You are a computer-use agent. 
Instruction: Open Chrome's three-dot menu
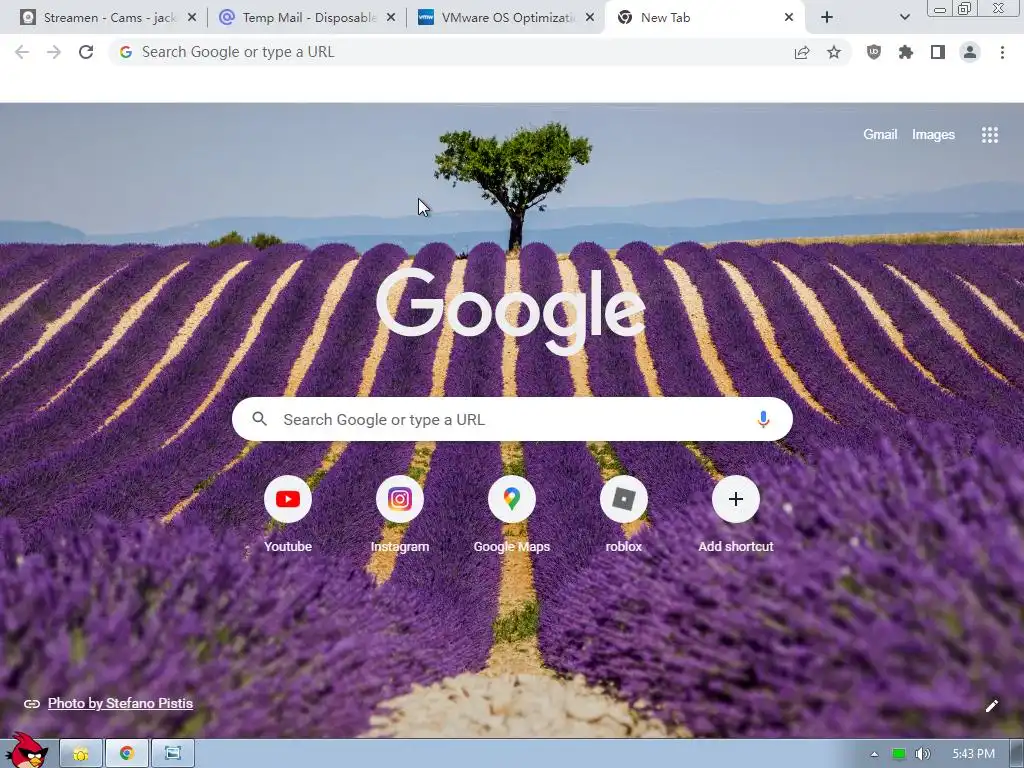[1002, 52]
